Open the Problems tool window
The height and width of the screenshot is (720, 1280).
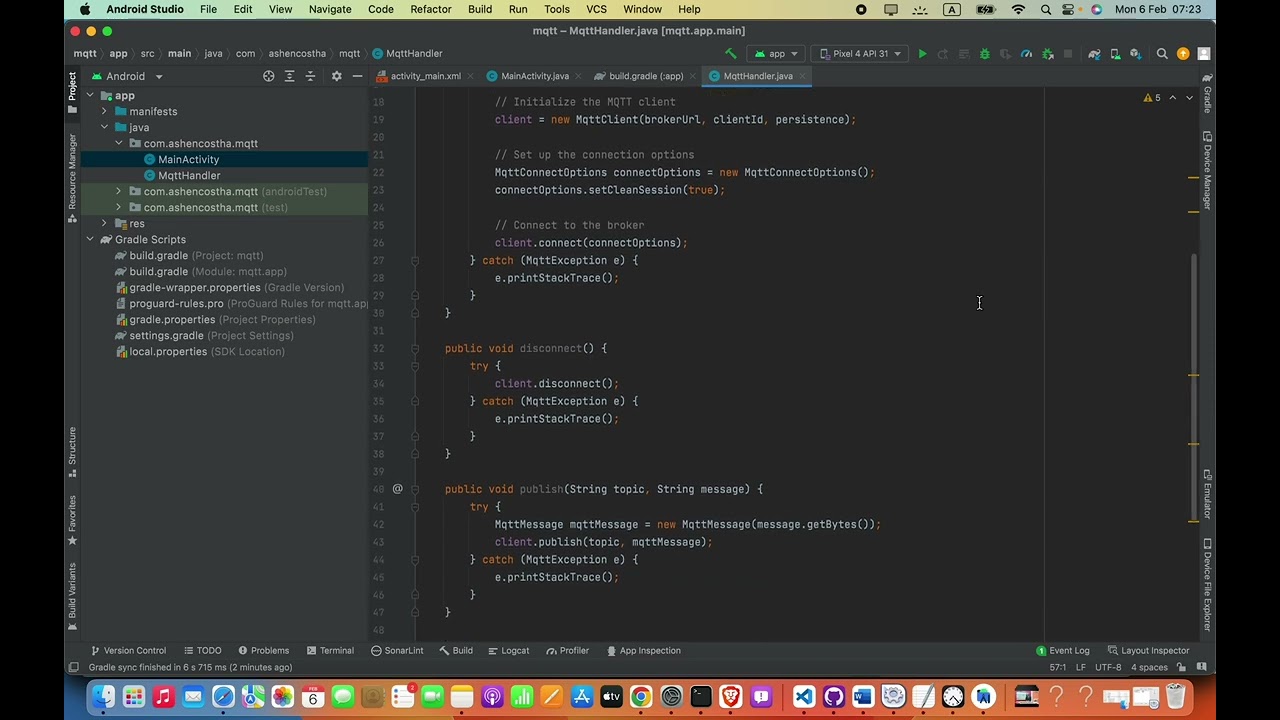(263, 651)
